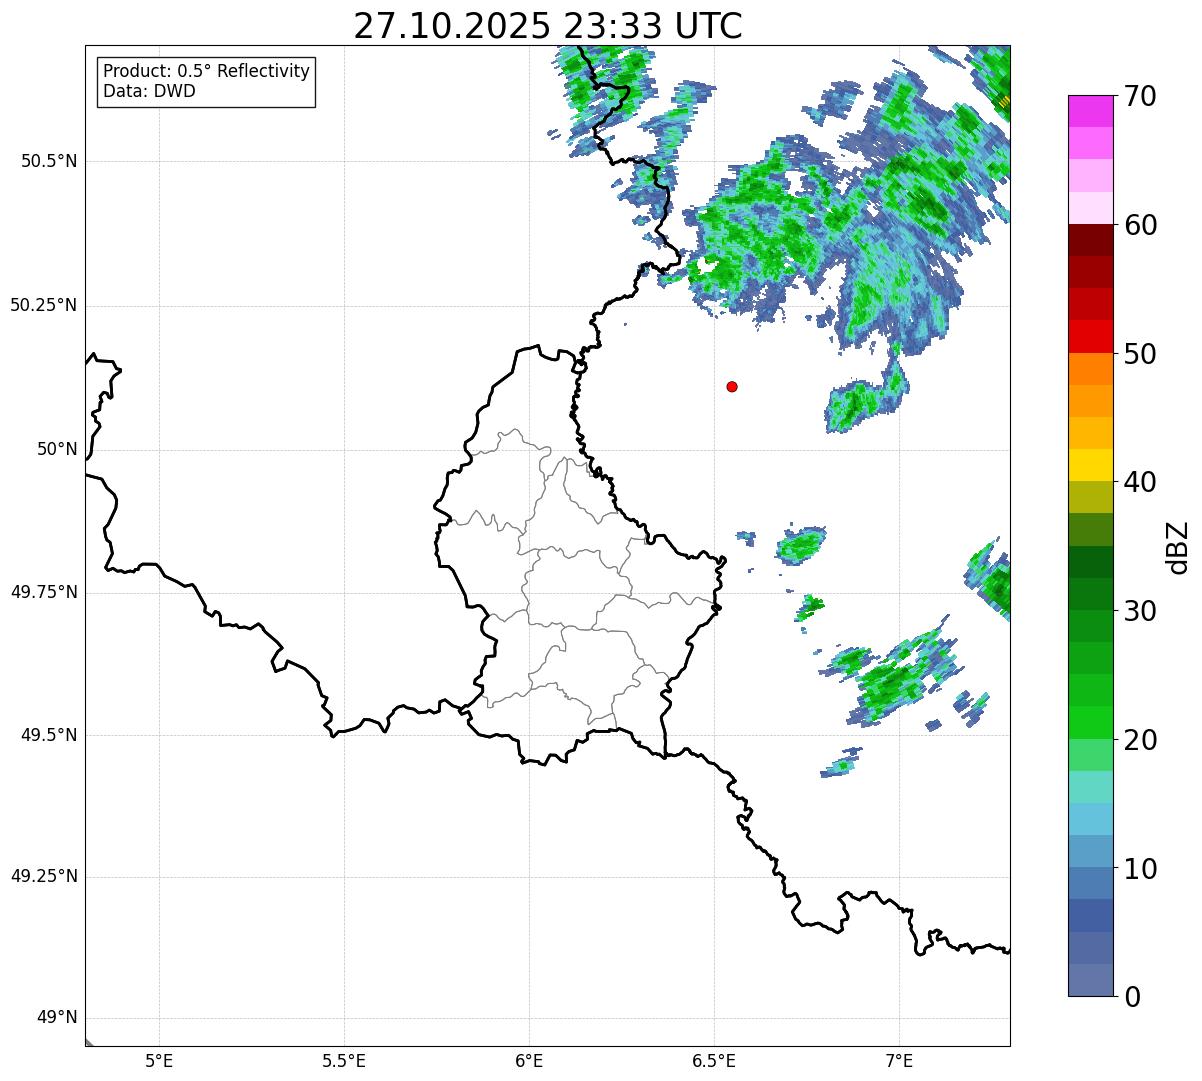Screen dimensions: 1202x1081
Task: Click the 5°E longitude label
Action: click(x=159, y=1060)
